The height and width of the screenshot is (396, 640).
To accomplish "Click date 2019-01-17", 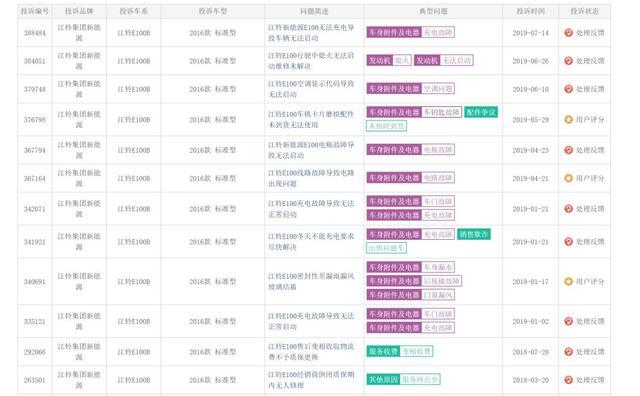I will (531, 282).
